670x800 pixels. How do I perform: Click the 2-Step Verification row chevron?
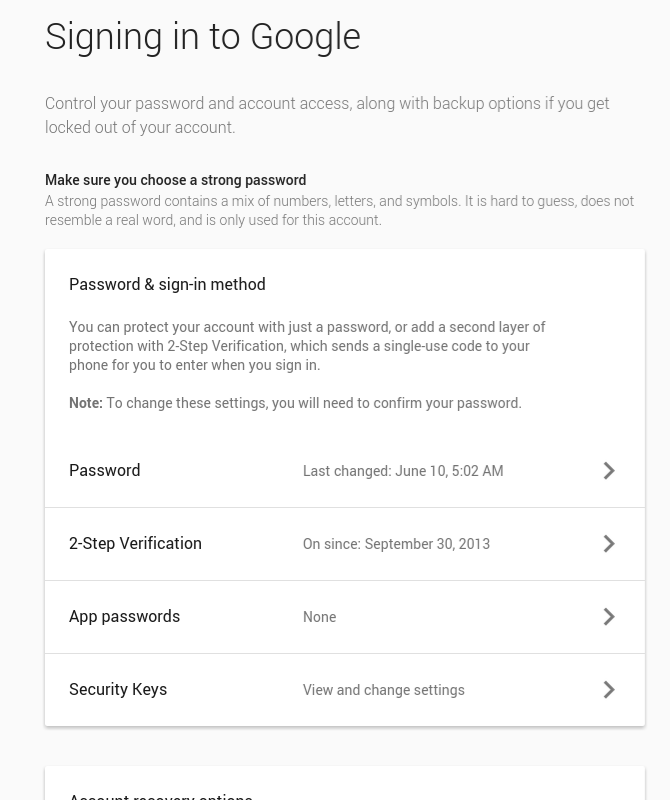[x=609, y=544]
